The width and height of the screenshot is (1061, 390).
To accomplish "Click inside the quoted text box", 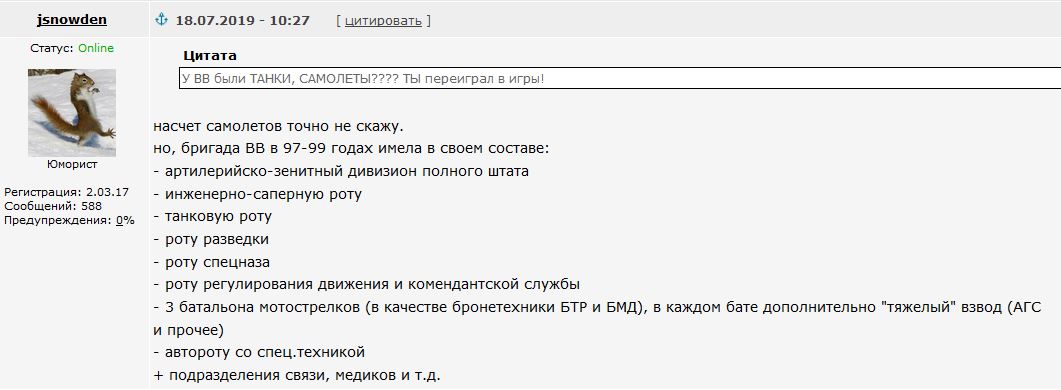I will [x=620, y=79].
